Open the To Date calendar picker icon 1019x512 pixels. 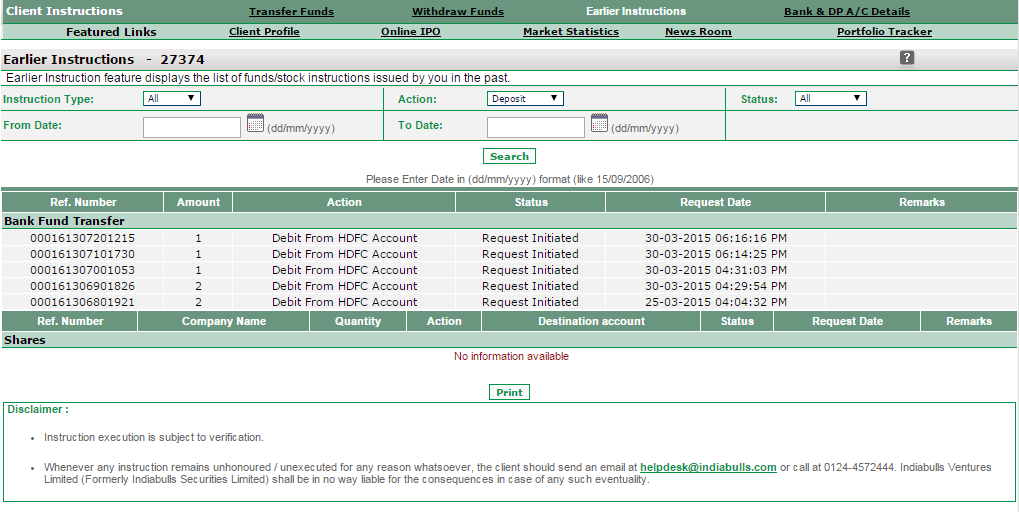[599, 124]
